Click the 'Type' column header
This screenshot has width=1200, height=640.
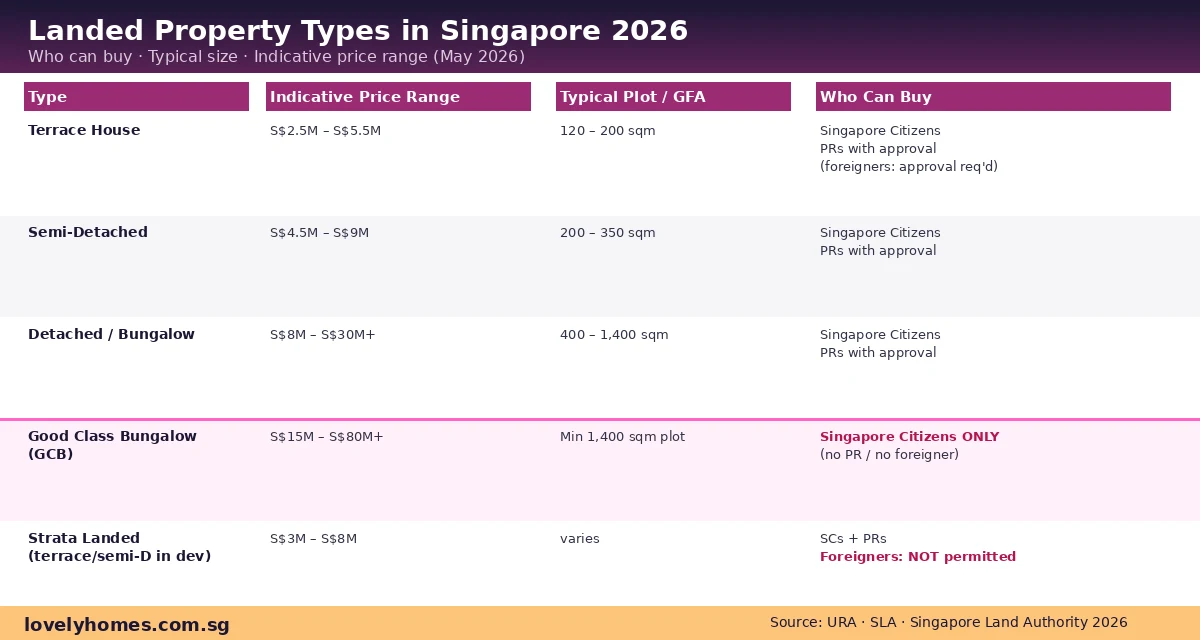(x=136, y=97)
